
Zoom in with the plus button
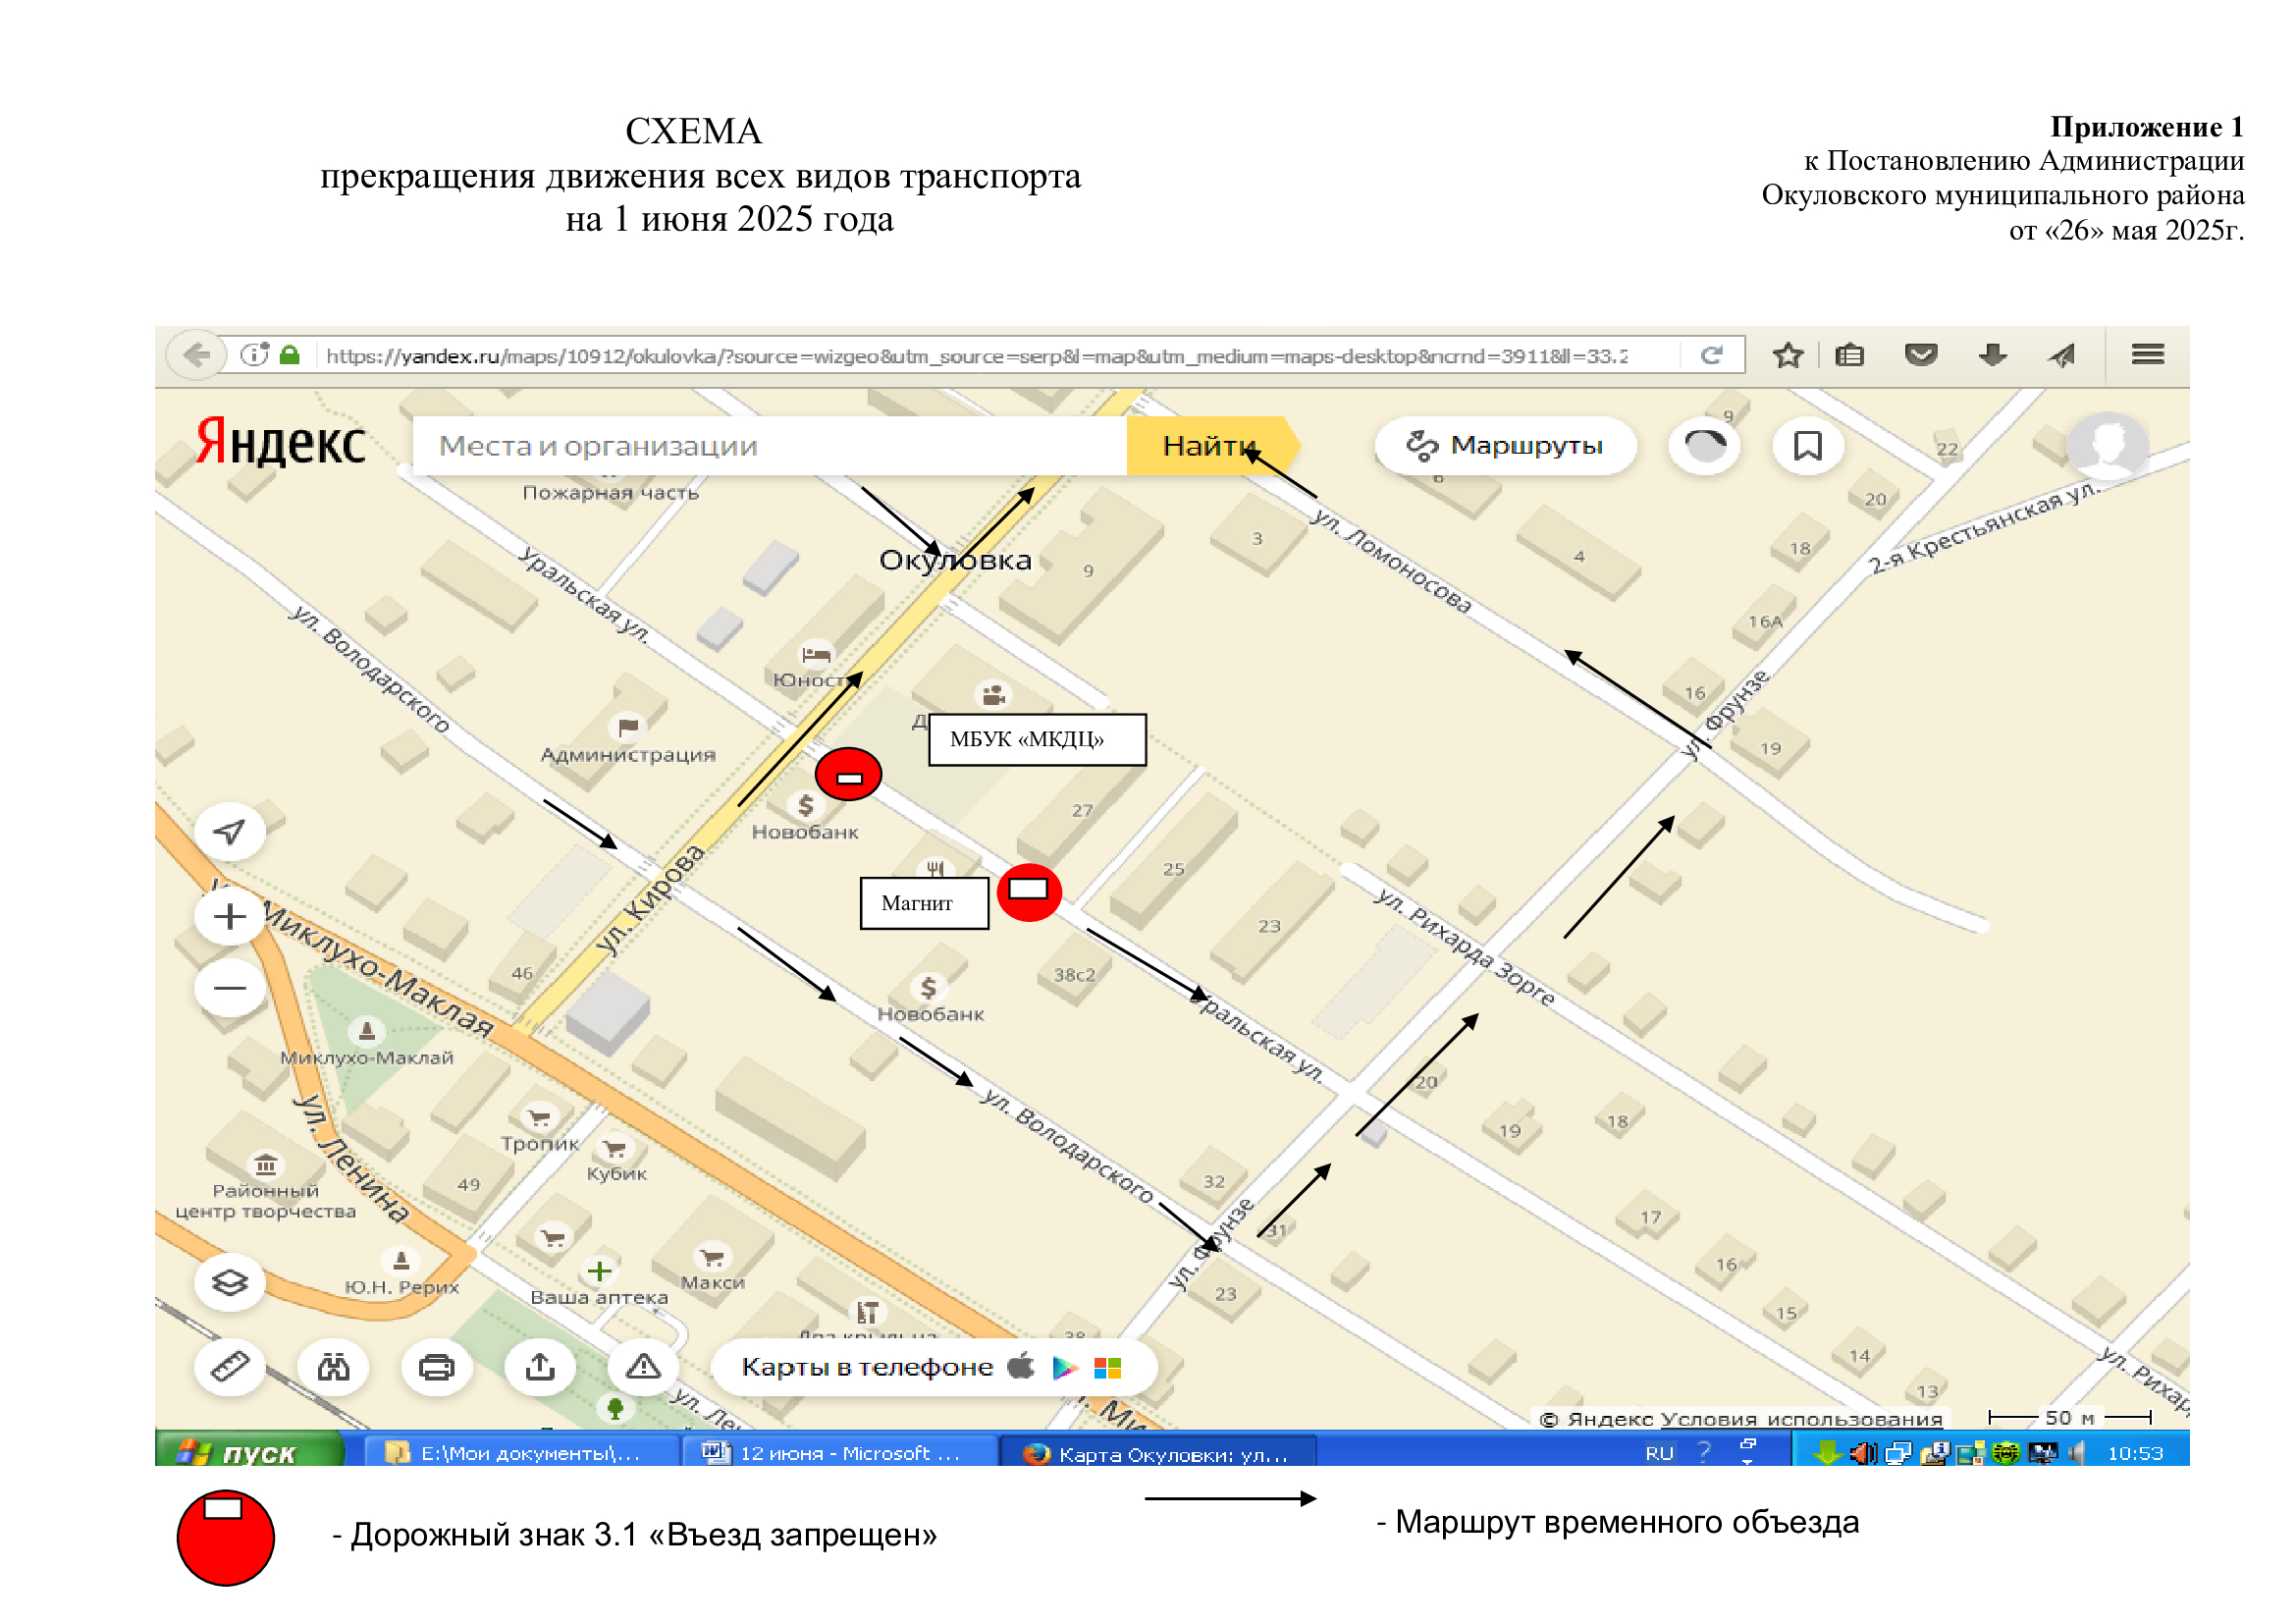click(x=230, y=917)
